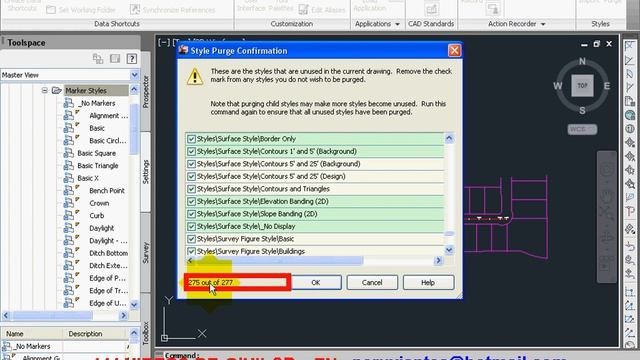The width and height of the screenshot is (640, 360).
Task: Click the Basic Triangle style icon
Action: coord(69,165)
